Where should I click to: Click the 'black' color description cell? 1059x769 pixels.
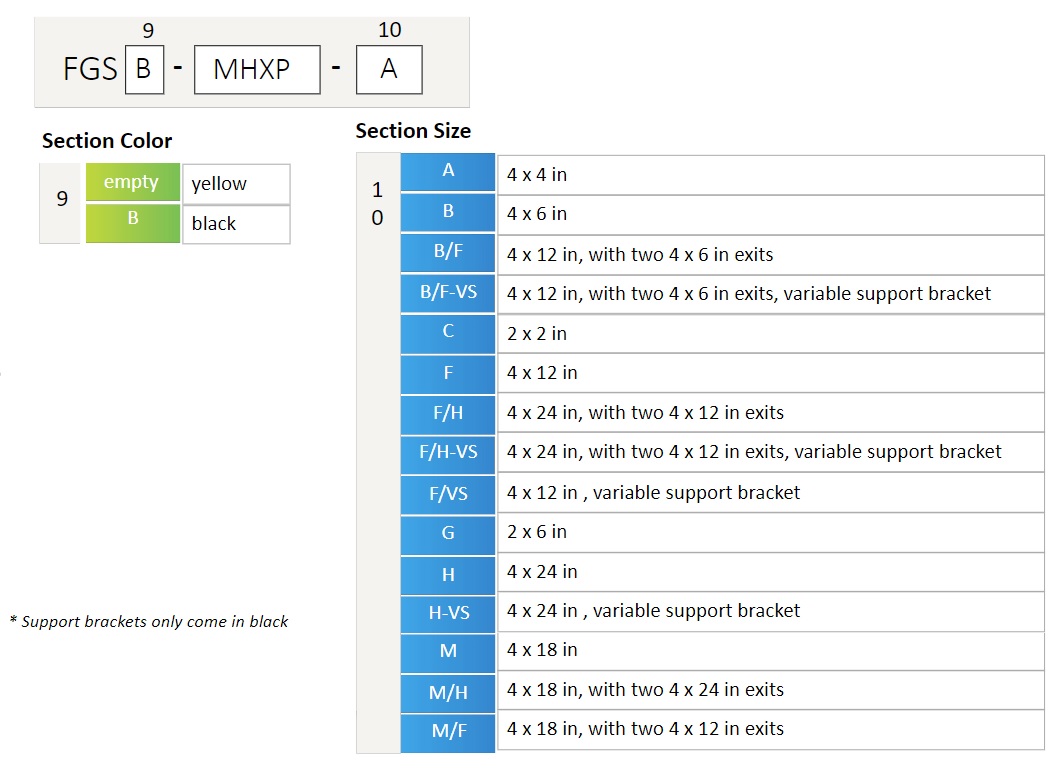[236, 224]
